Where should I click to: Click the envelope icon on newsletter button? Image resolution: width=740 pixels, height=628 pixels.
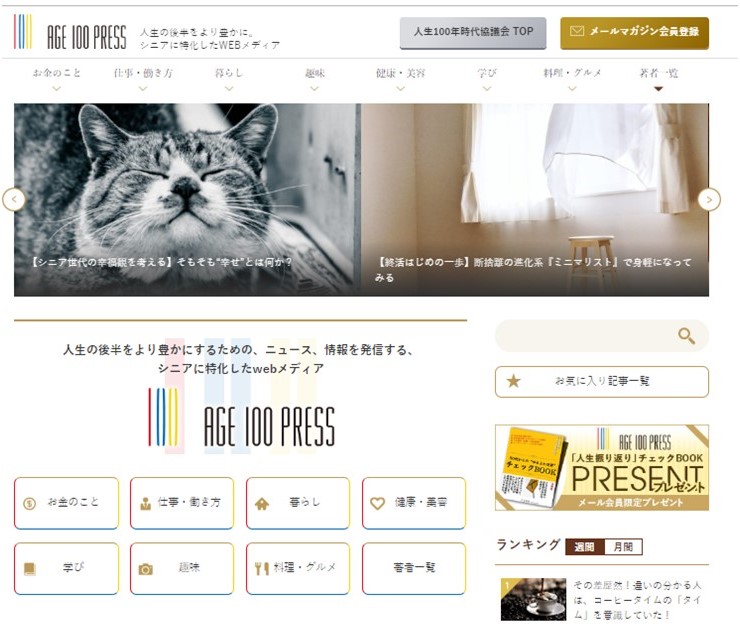pyautogui.click(x=577, y=31)
